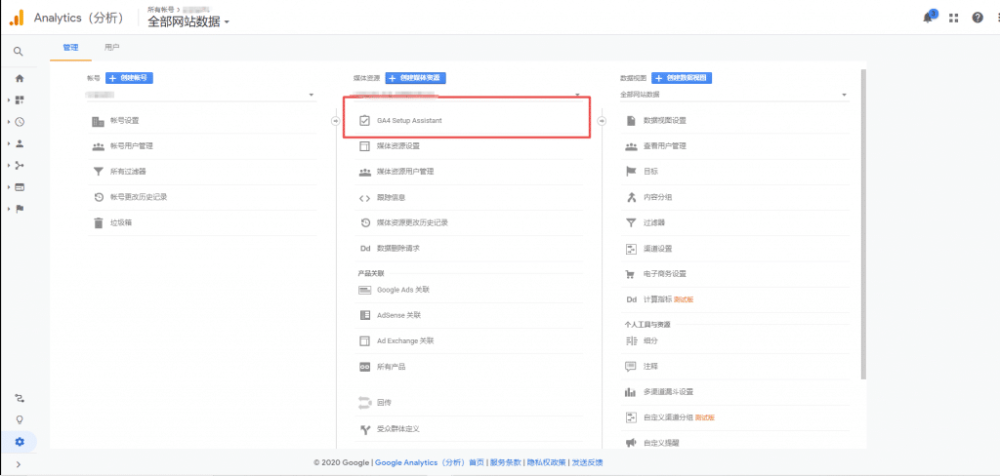Open the Attribution icon in sidebar

(x=19, y=398)
